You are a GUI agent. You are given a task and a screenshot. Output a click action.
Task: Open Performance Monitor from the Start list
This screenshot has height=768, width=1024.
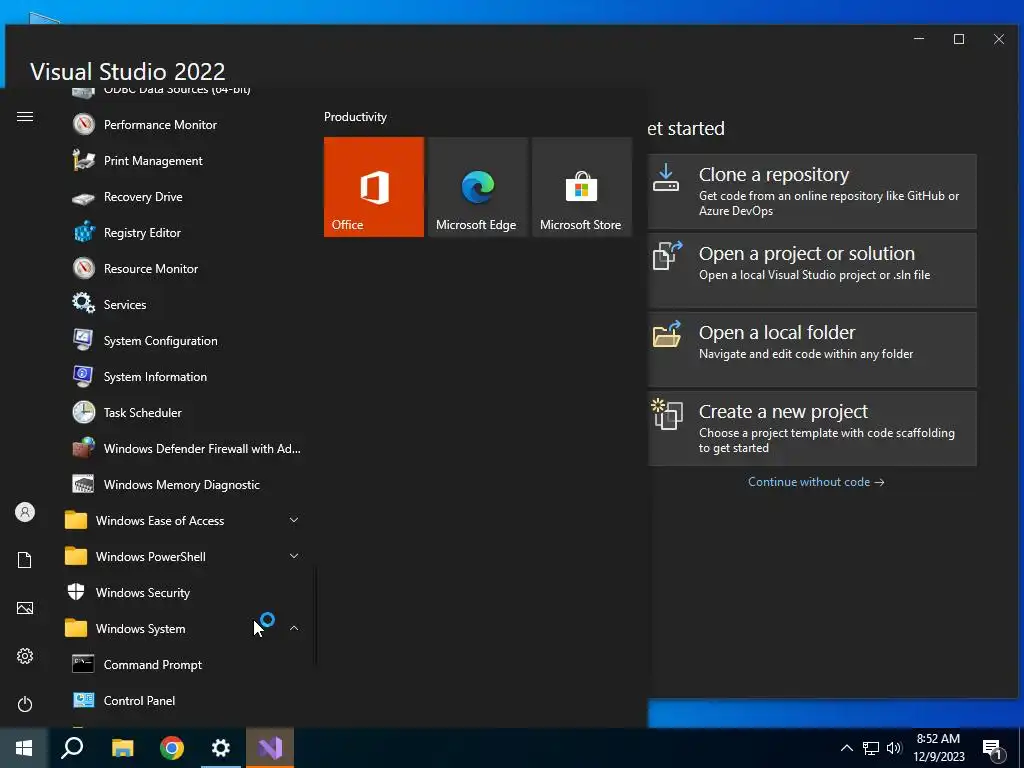[183, 125]
